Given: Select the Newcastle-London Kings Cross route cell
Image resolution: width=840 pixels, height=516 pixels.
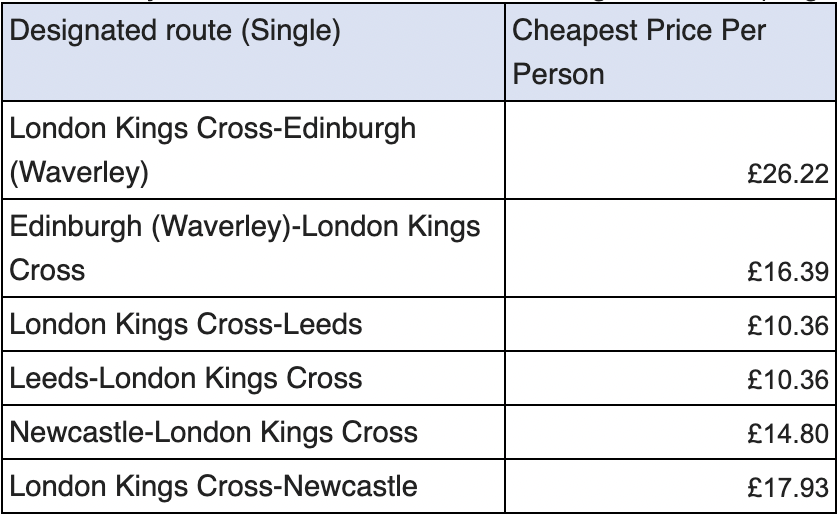Looking at the screenshot, I should click(x=253, y=432).
